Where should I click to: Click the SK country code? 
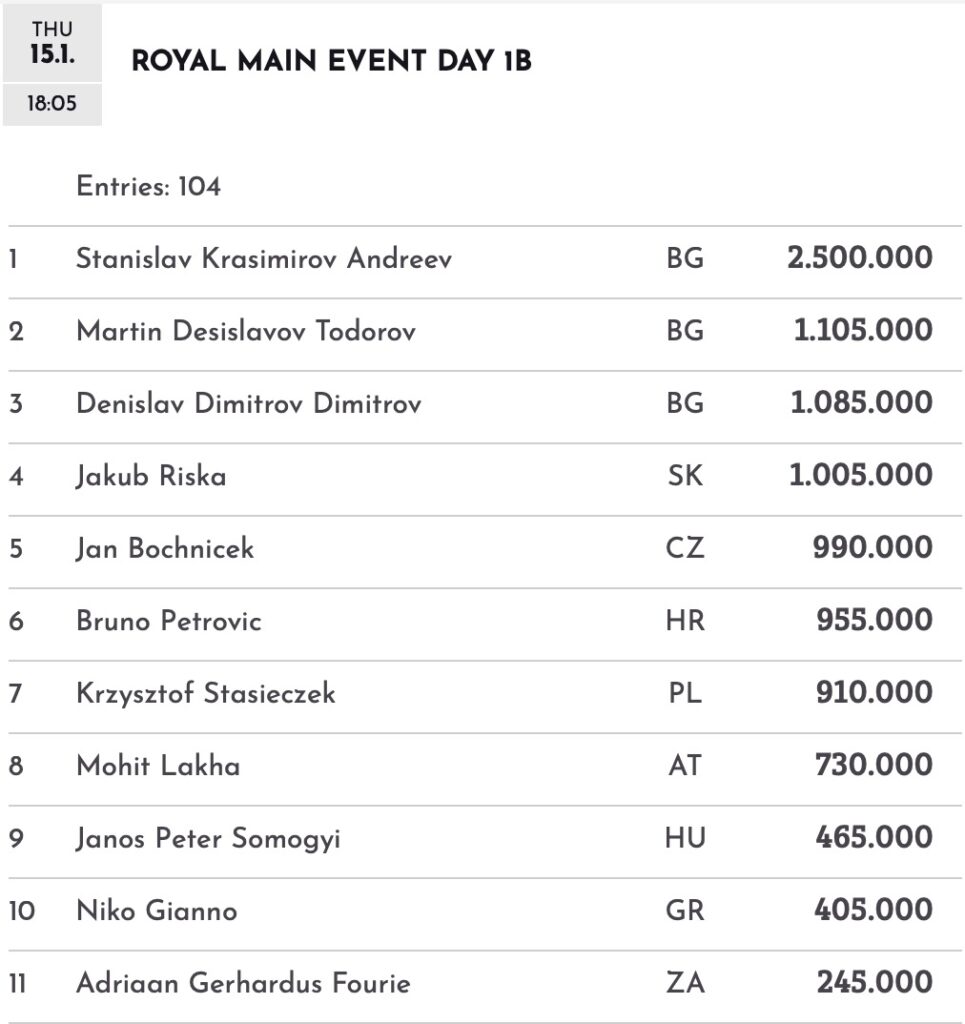coord(685,476)
